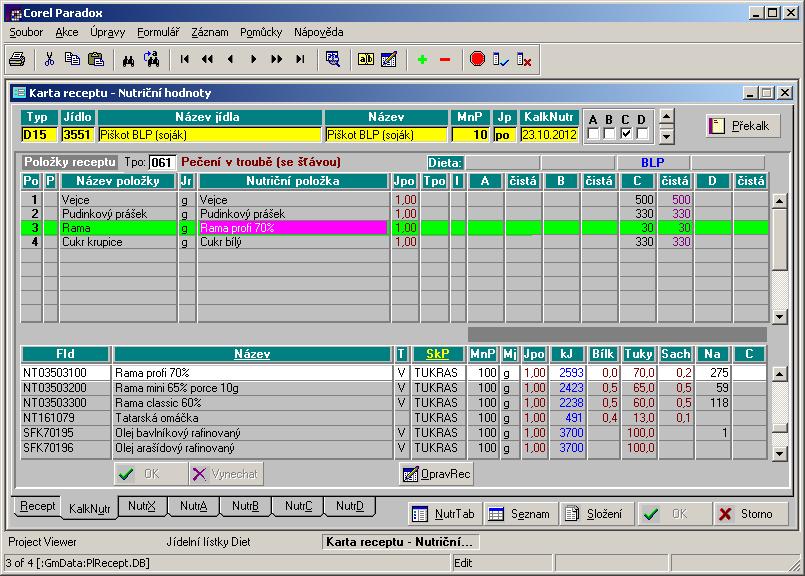Click the Název jídla field Piškot BLP

tap(209, 135)
